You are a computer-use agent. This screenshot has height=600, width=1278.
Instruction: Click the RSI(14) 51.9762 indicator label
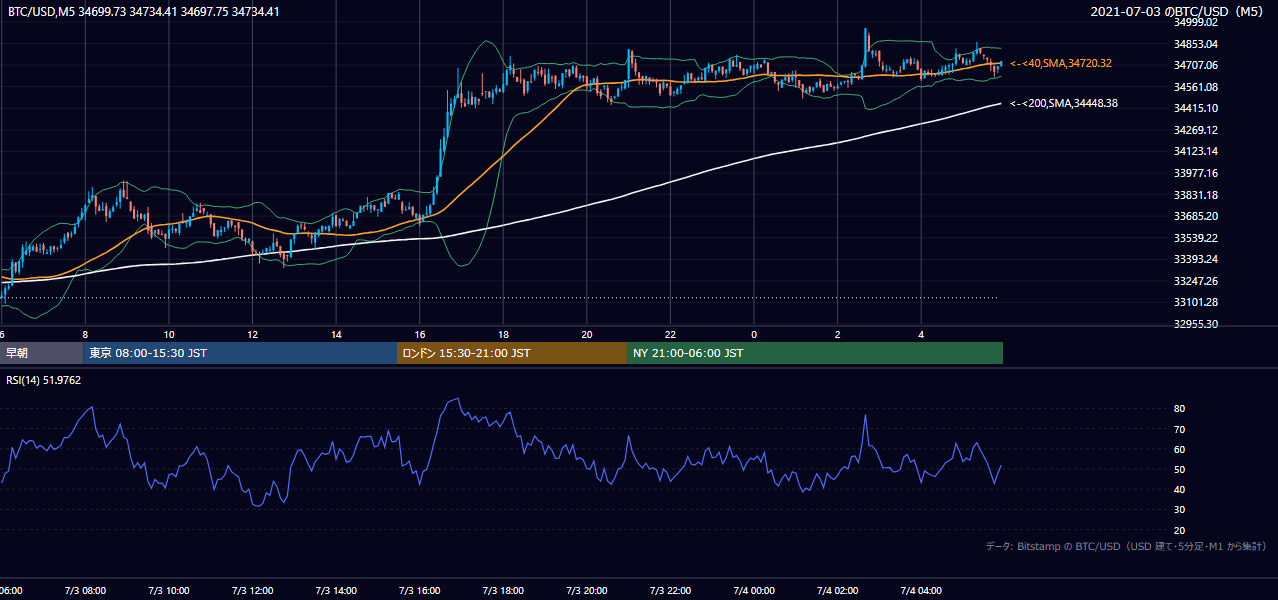click(x=44, y=379)
